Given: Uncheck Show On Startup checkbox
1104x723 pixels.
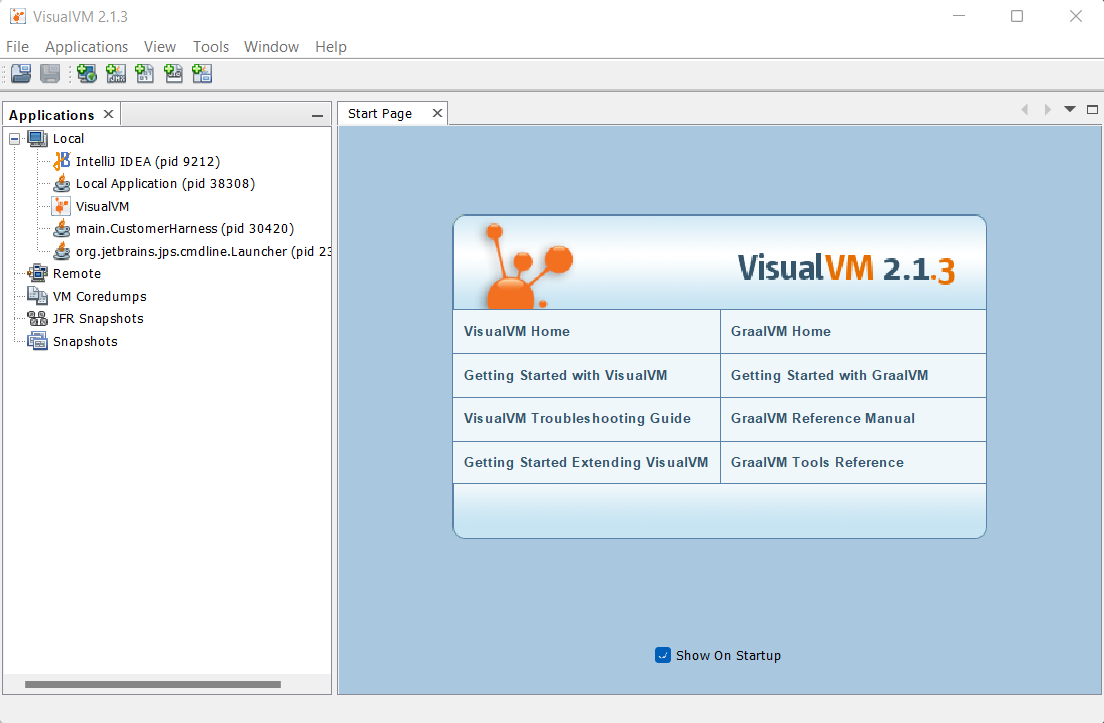Looking at the screenshot, I should (663, 655).
